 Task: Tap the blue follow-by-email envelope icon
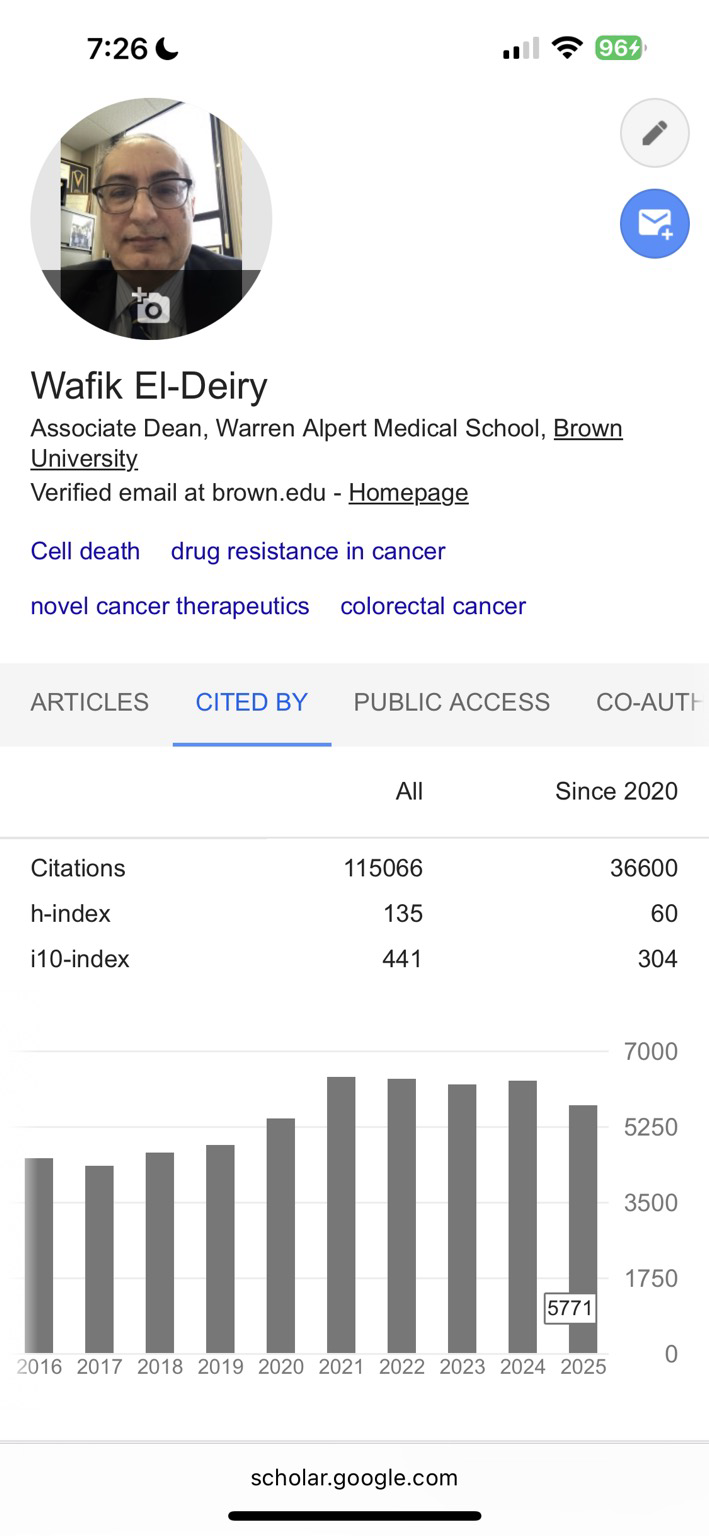pyautogui.click(x=654, y=223)
